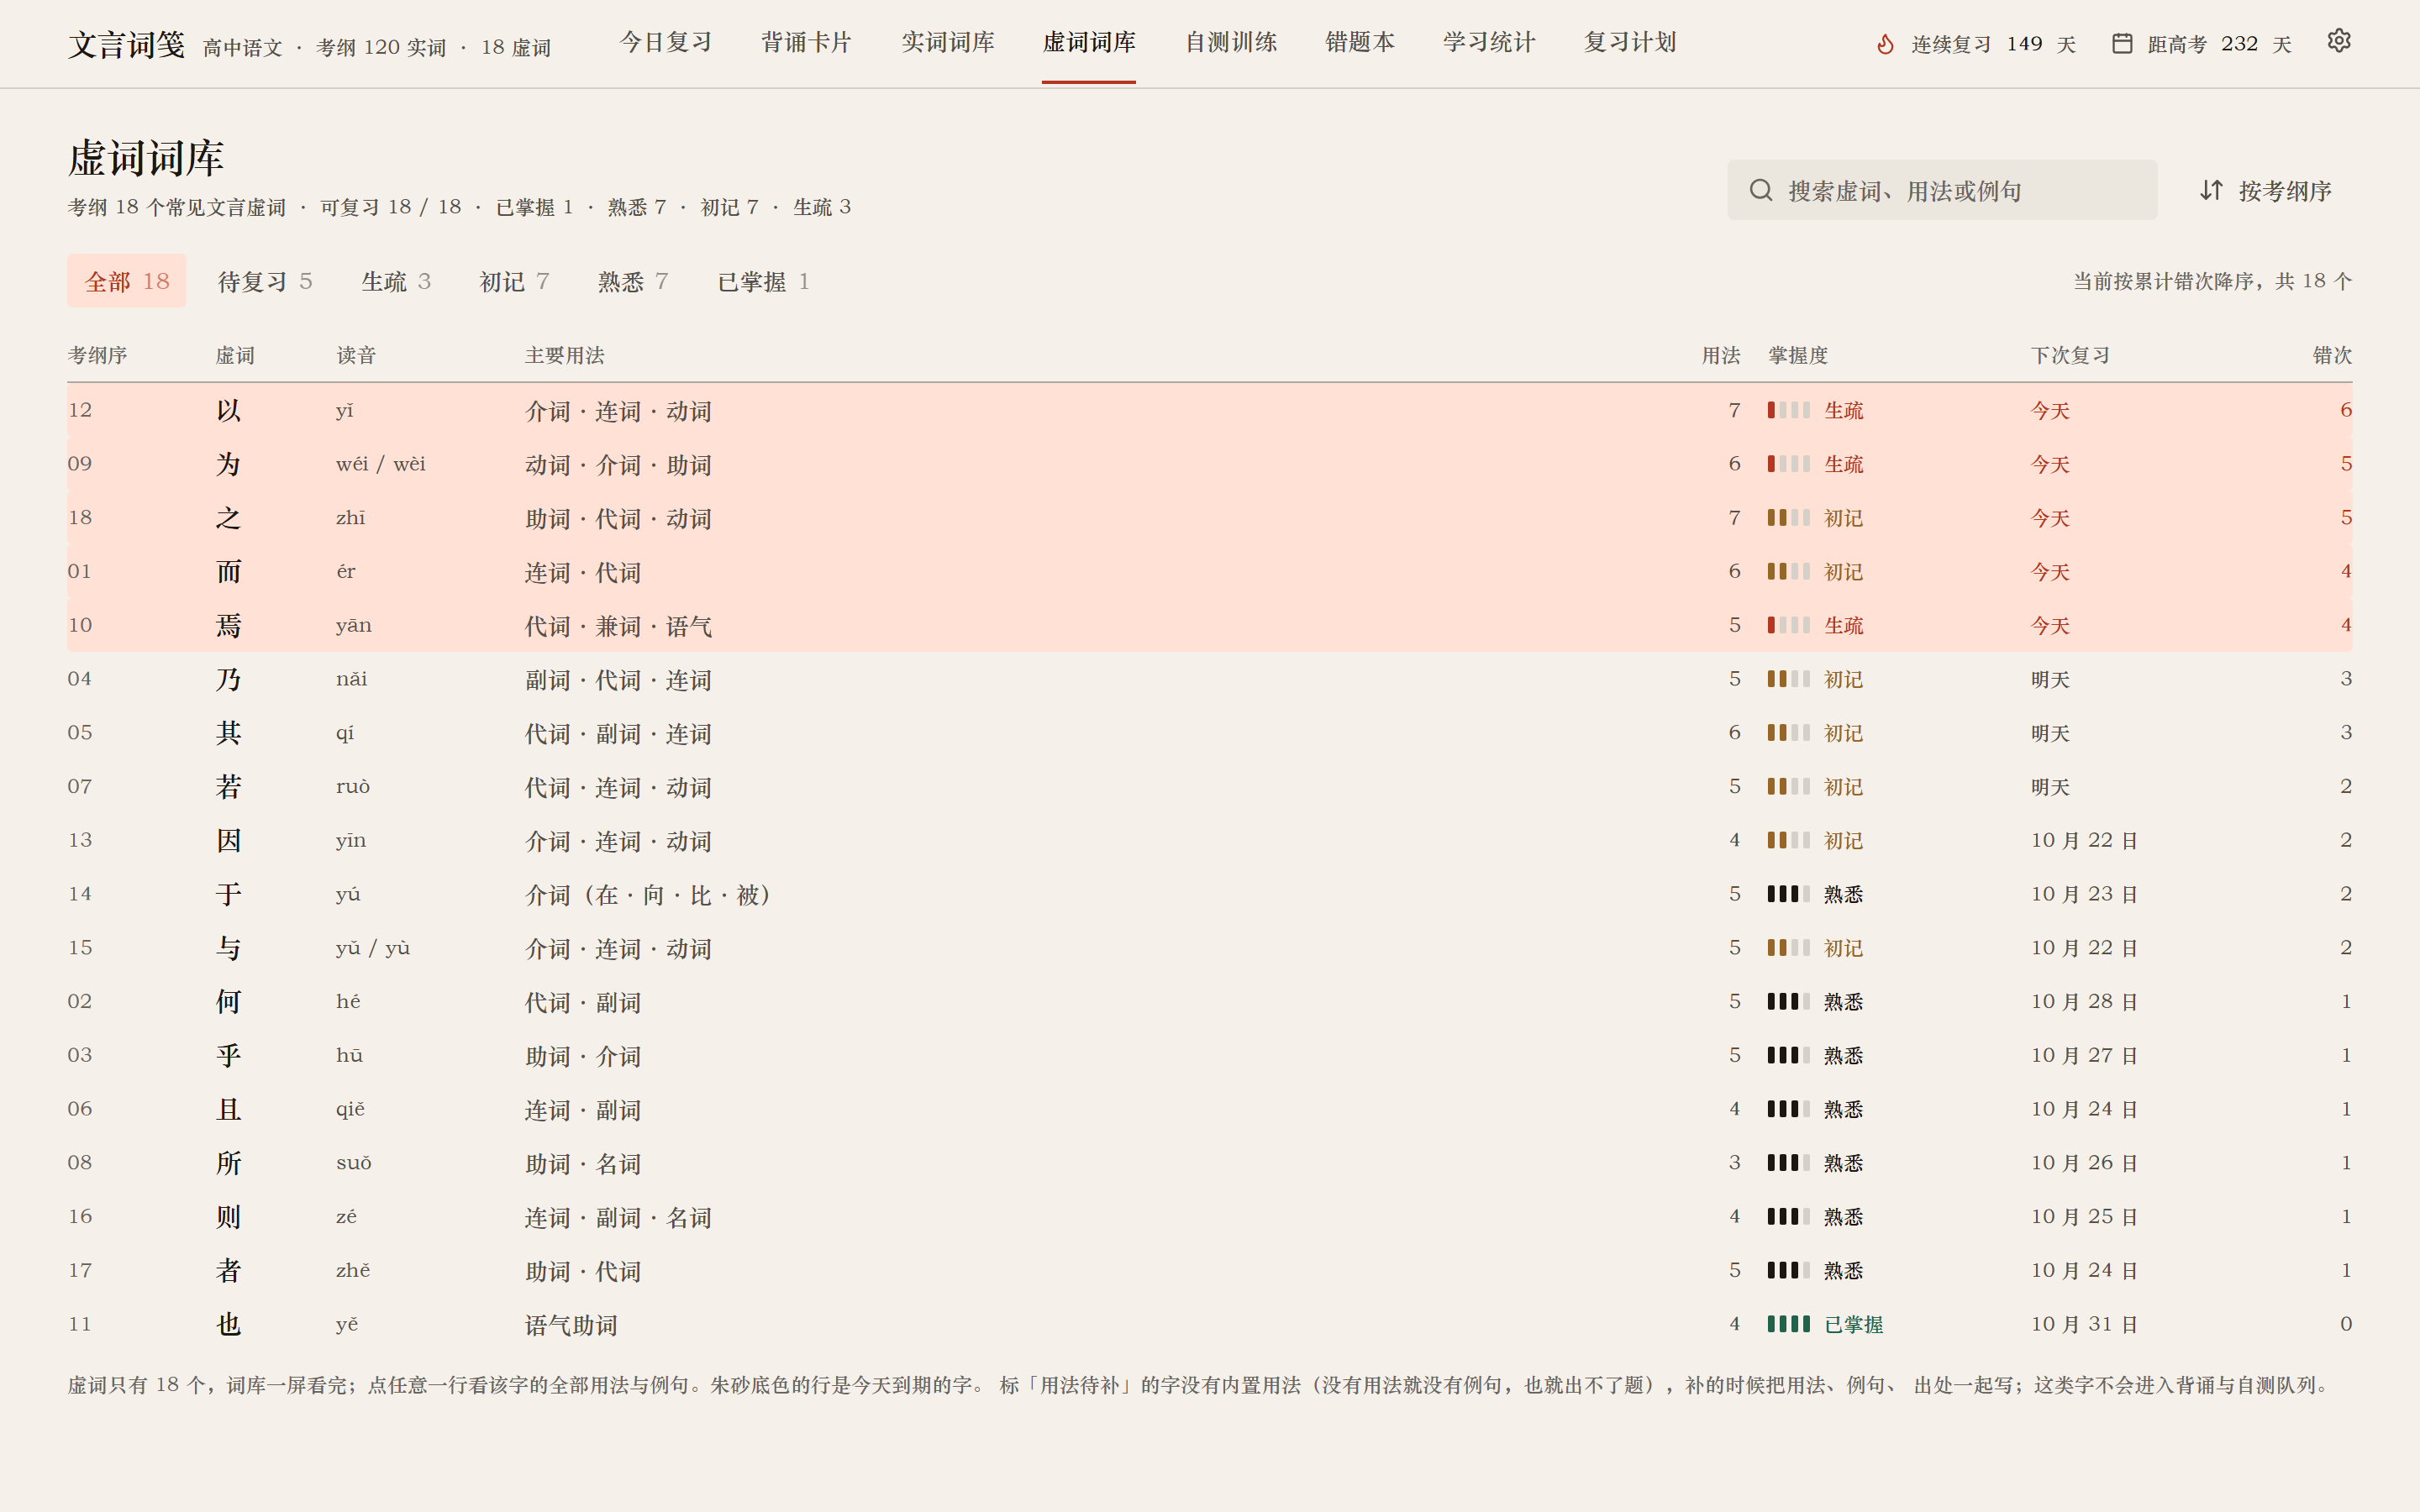Click the search magnifier icon

coord(1761,190)
